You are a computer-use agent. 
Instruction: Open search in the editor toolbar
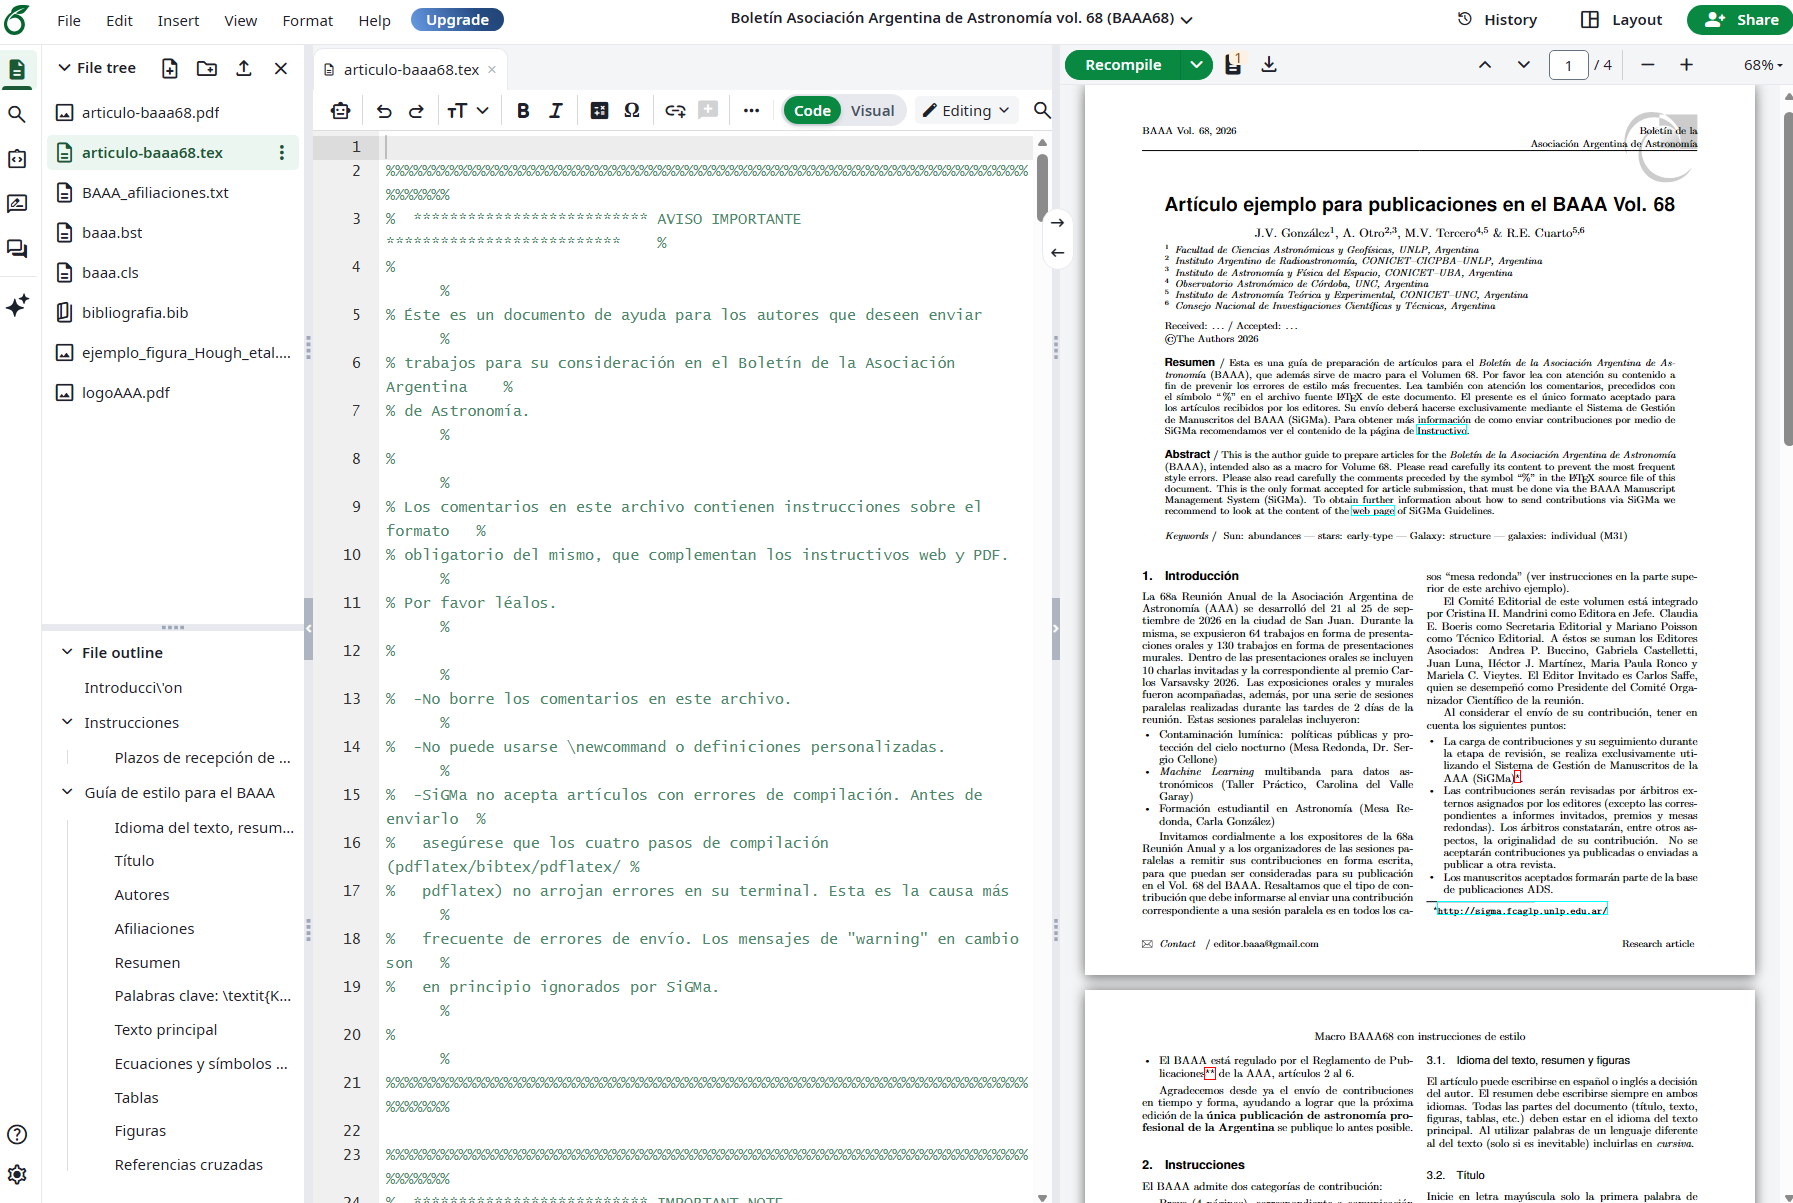[1042, 111]
